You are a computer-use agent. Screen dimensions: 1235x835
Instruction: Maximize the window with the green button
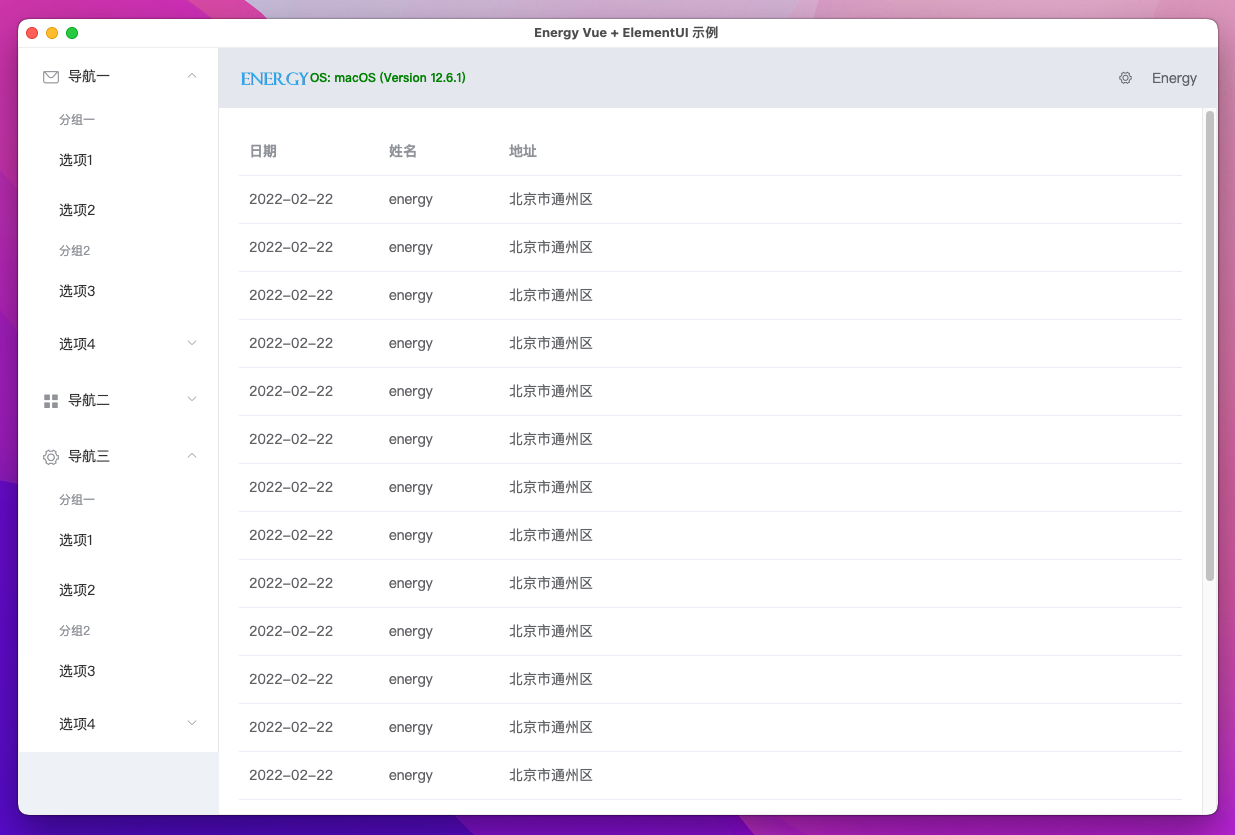(72, 33)
